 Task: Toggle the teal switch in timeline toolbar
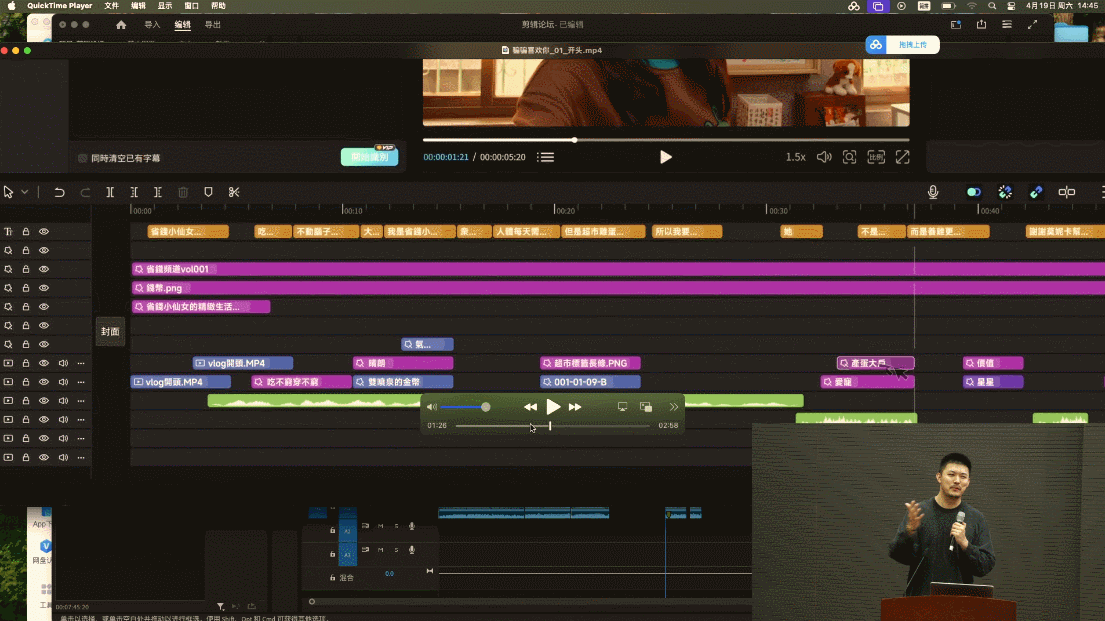tap(973, 192)
